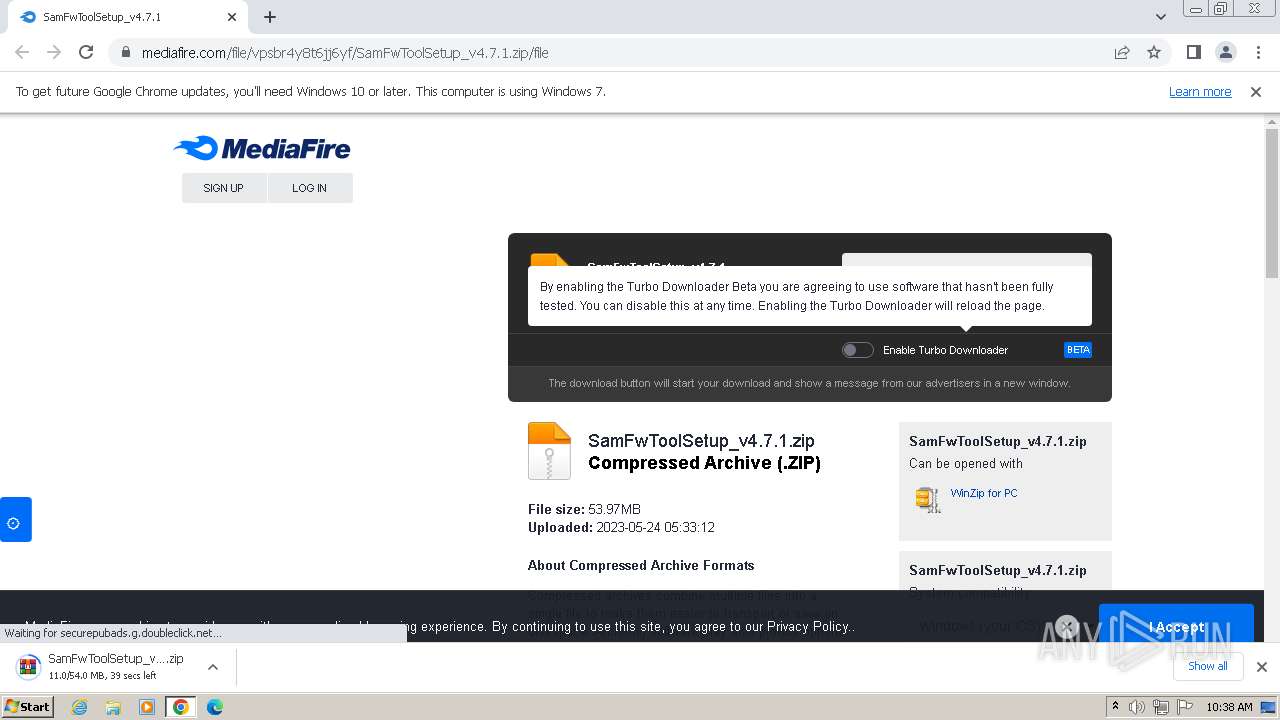Close the downloads bar
Image resolution: width=1280 pixels, height=720 pixels.
[1262, 667]
